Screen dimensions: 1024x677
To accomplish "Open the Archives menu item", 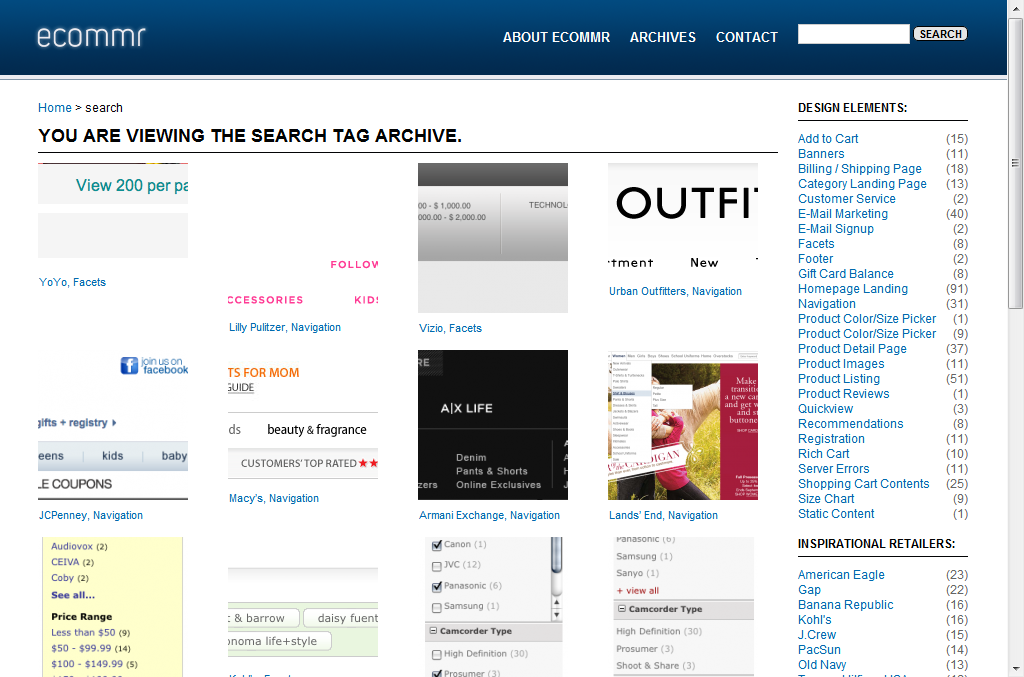I will tap(663, 37).
